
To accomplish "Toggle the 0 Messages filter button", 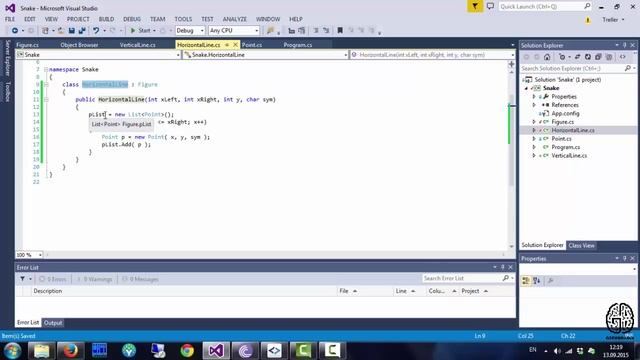I will pyautogui.click(x=141, y=279).
